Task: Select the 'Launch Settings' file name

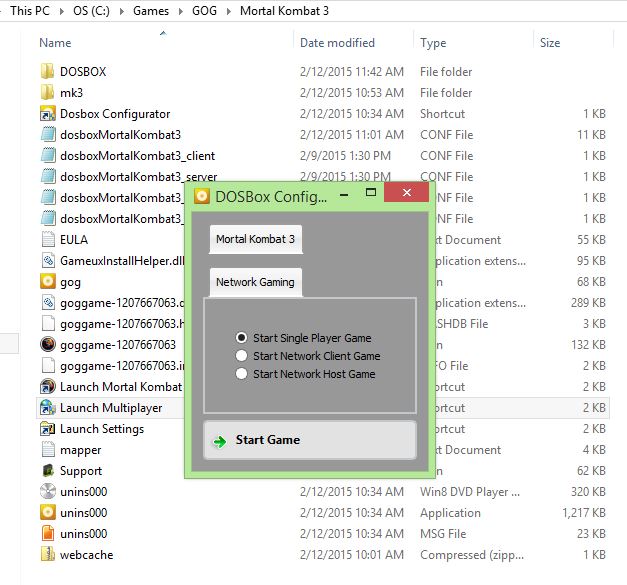Action: click(102, 429)
